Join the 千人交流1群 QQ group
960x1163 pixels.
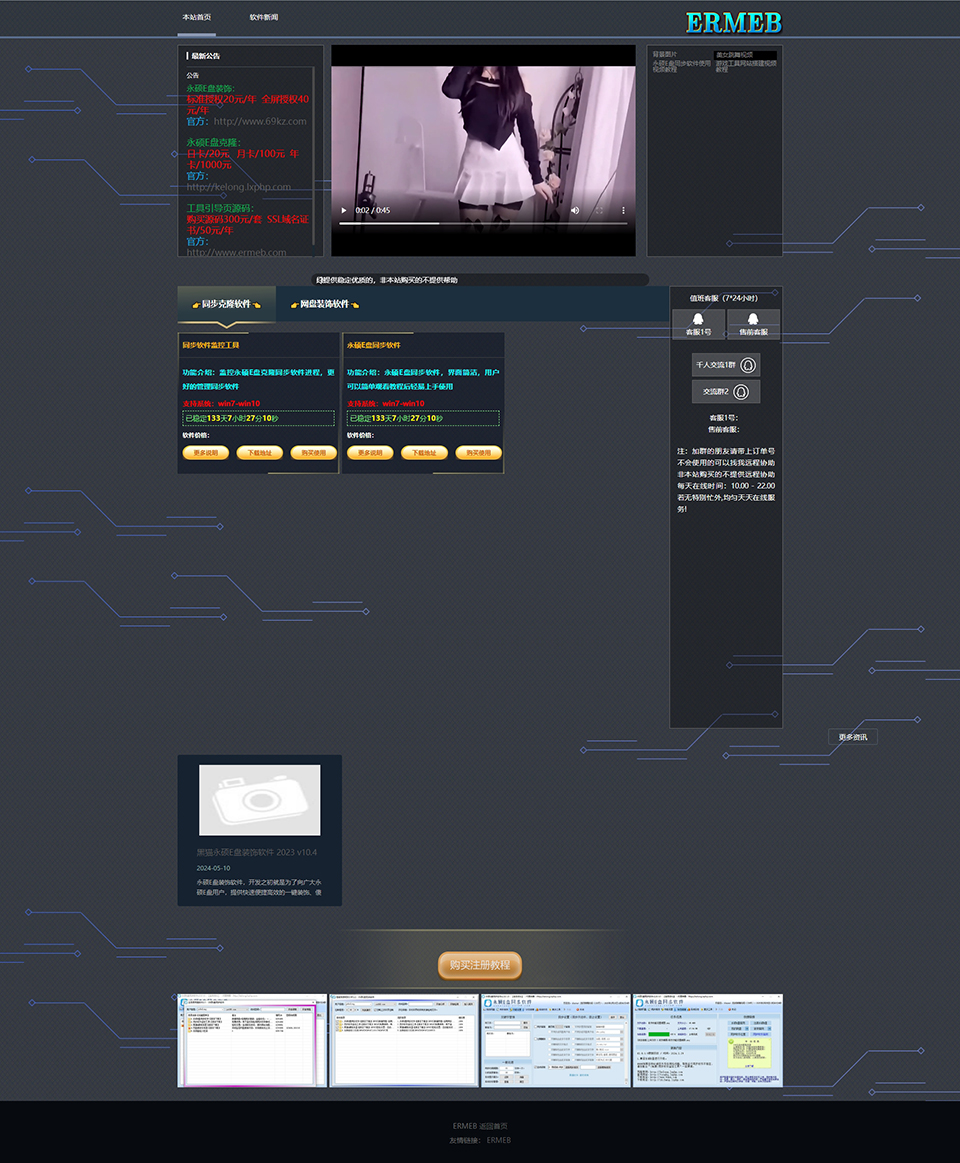pyautogui.click(x=726, y=365)
